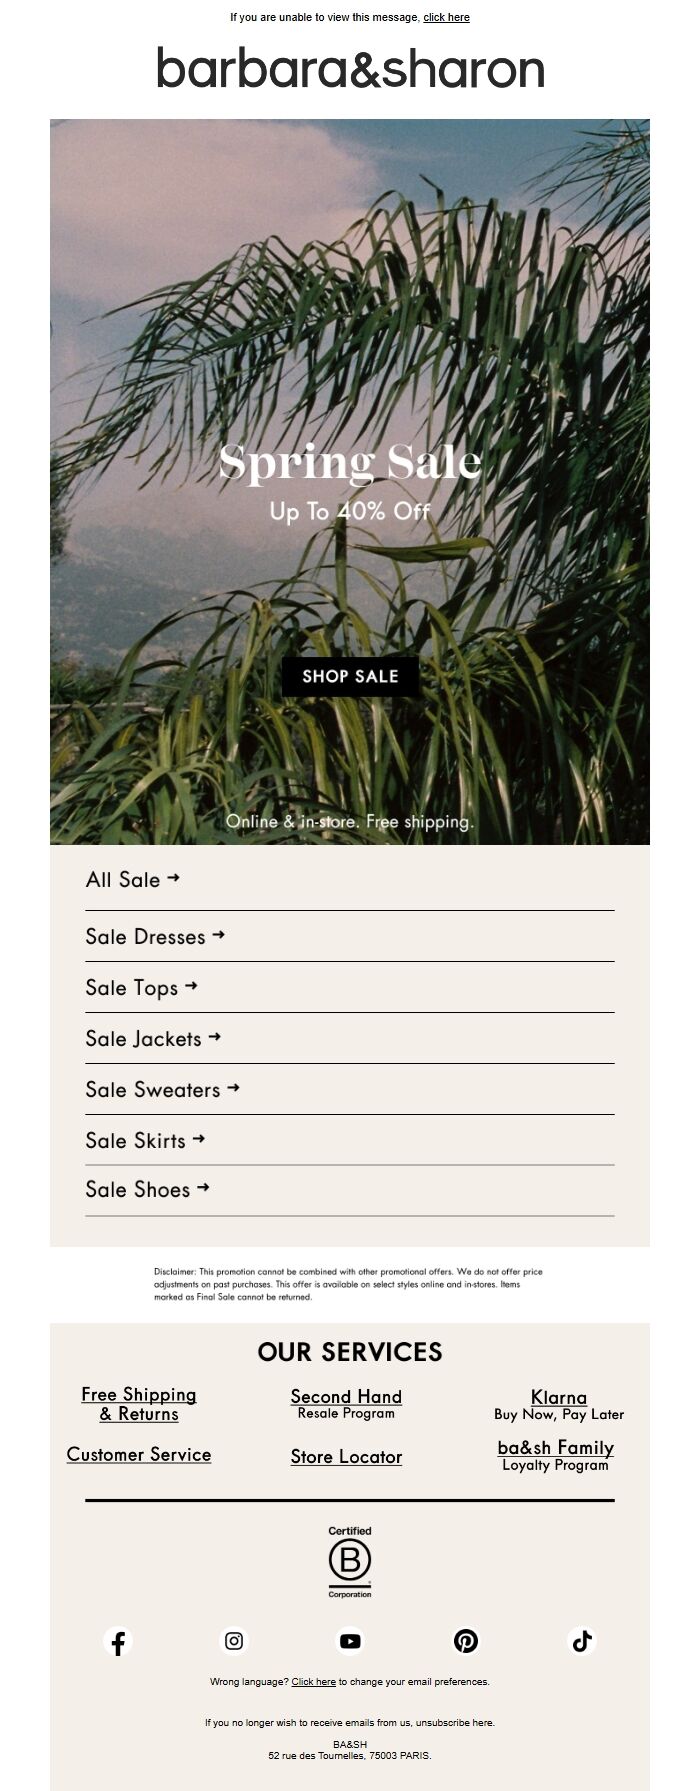Open the Instagram social icon

tap(233, 1641)
